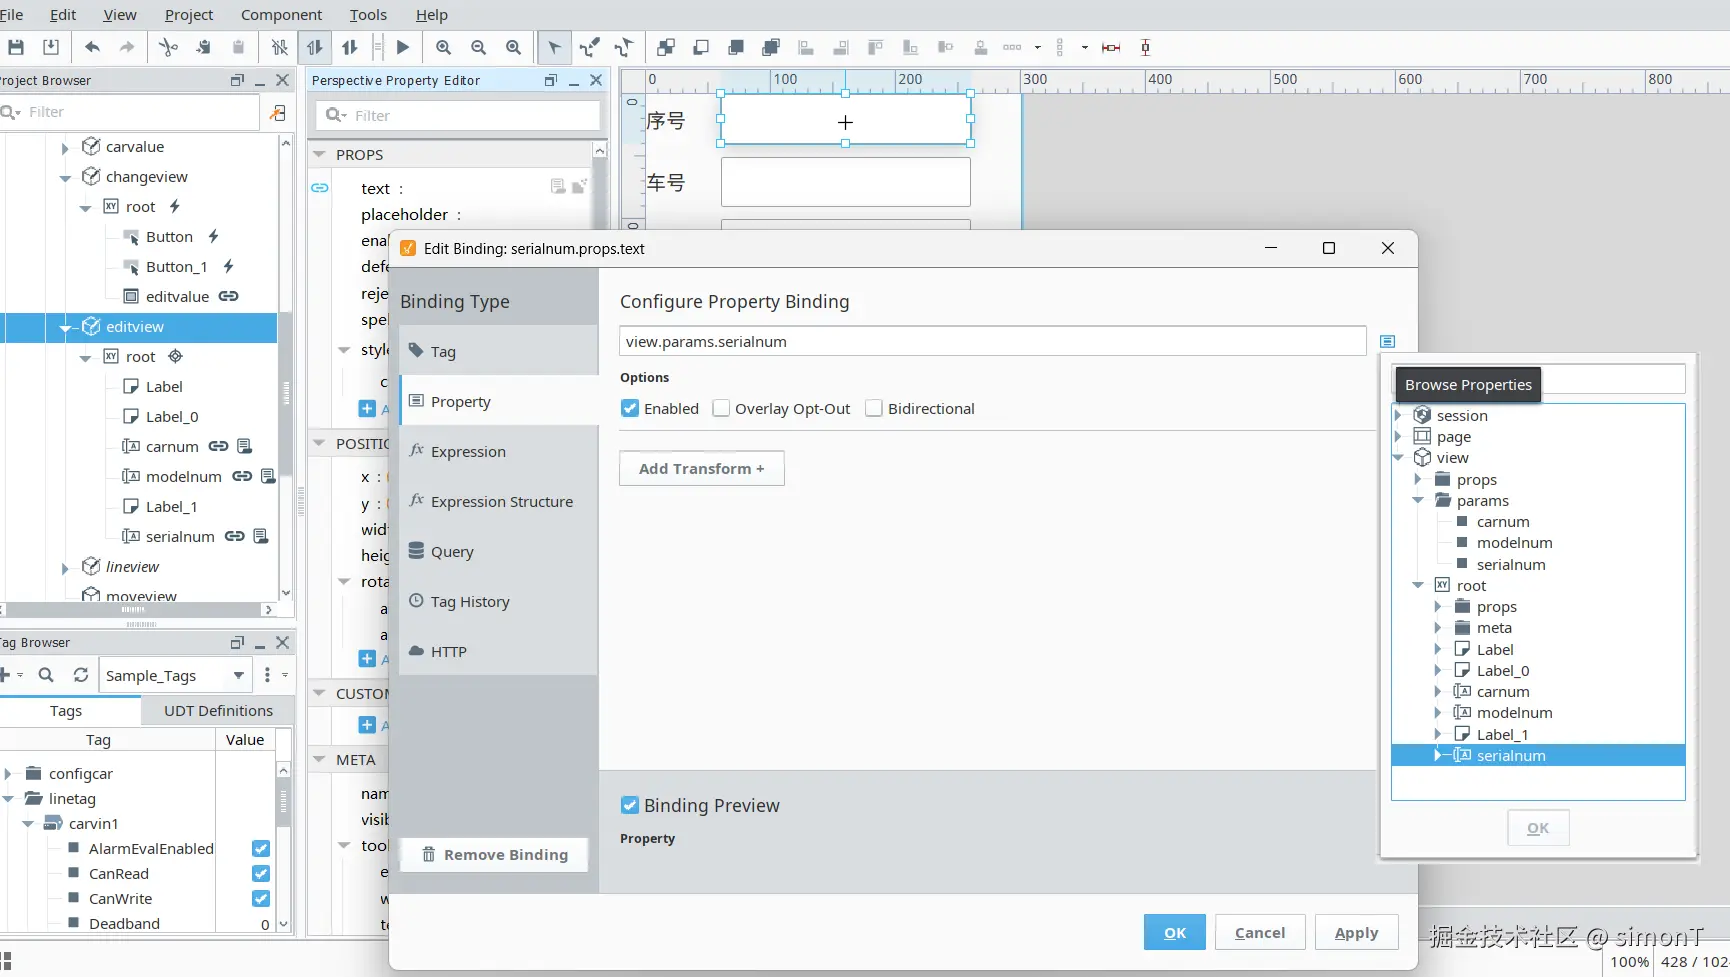Click the Cancel button
1730x977 pixels.
[1260, 932]
